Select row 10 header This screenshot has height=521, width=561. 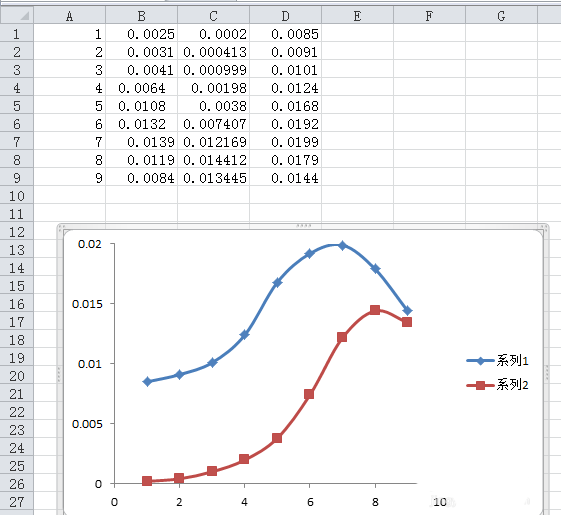(17, 195)
